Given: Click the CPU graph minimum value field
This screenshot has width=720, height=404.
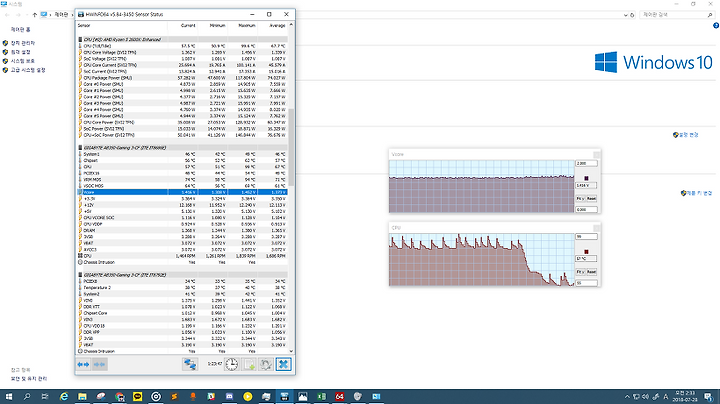Looking at the screenshot, I should click(586, 283).
